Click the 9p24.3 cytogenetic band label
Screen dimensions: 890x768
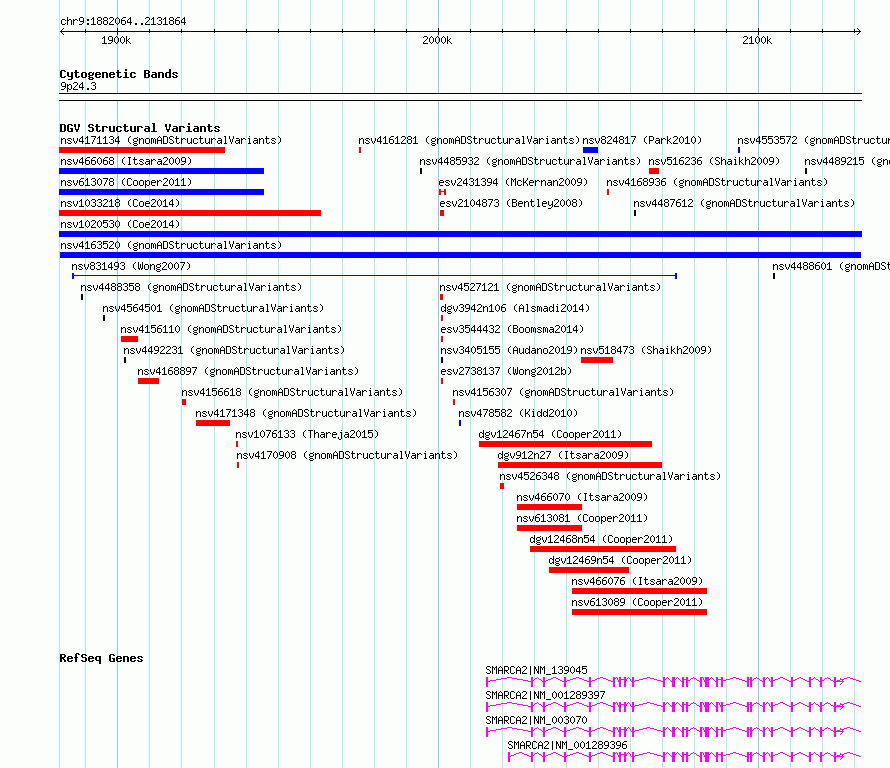(x=78, y=86)
